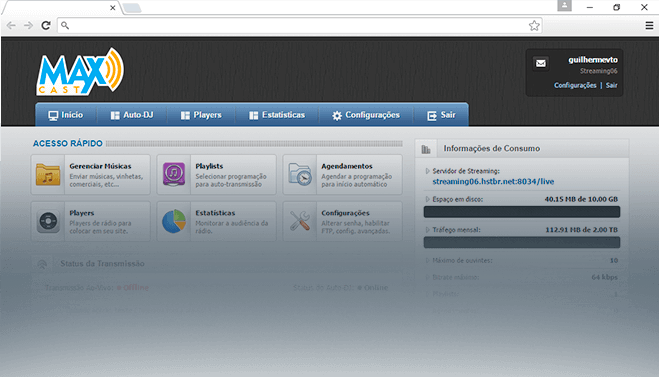The height and width of the screenshot is (377, 659).
Task: Click arrow beside Servidor de Streaming
Action: (427, 171)
